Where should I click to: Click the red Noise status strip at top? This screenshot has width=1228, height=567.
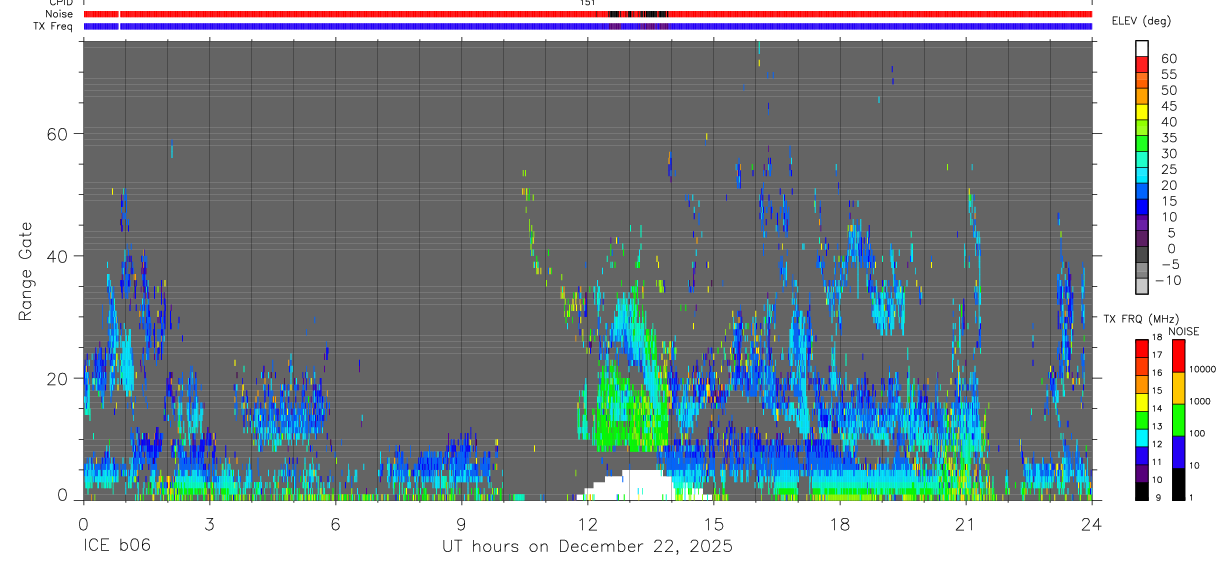(587, 14)
